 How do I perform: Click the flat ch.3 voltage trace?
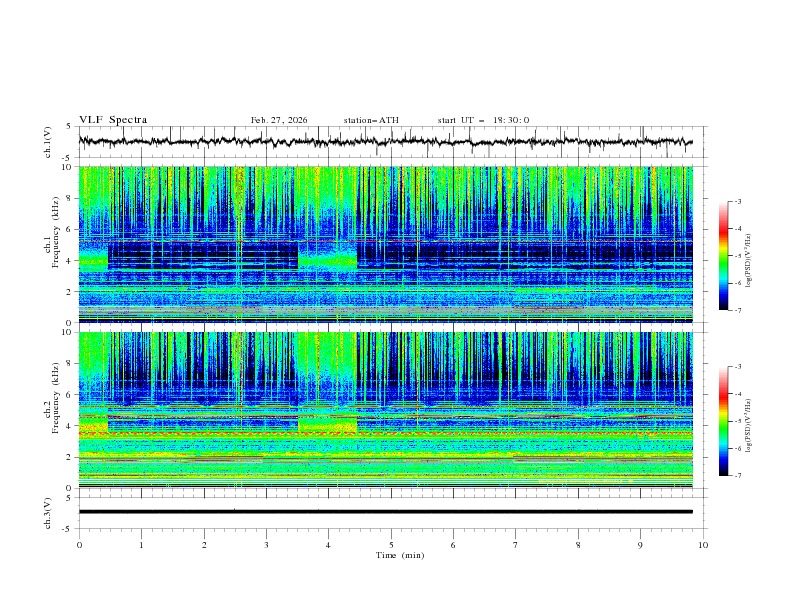pos(385,512)
